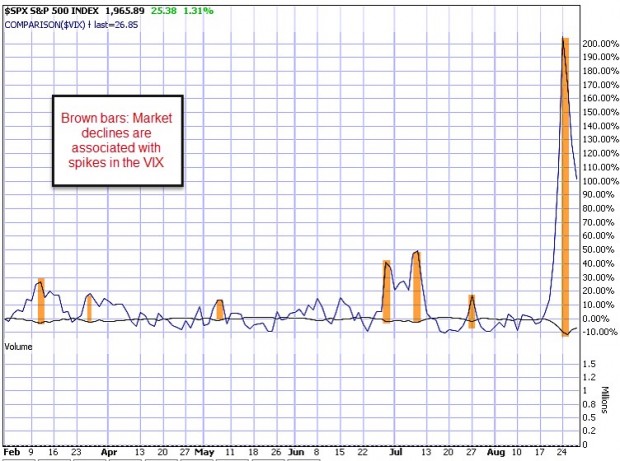Select the 1,965.89 index price value
The width and height of the screenshot is (620, 461).
tap(125, 11)
